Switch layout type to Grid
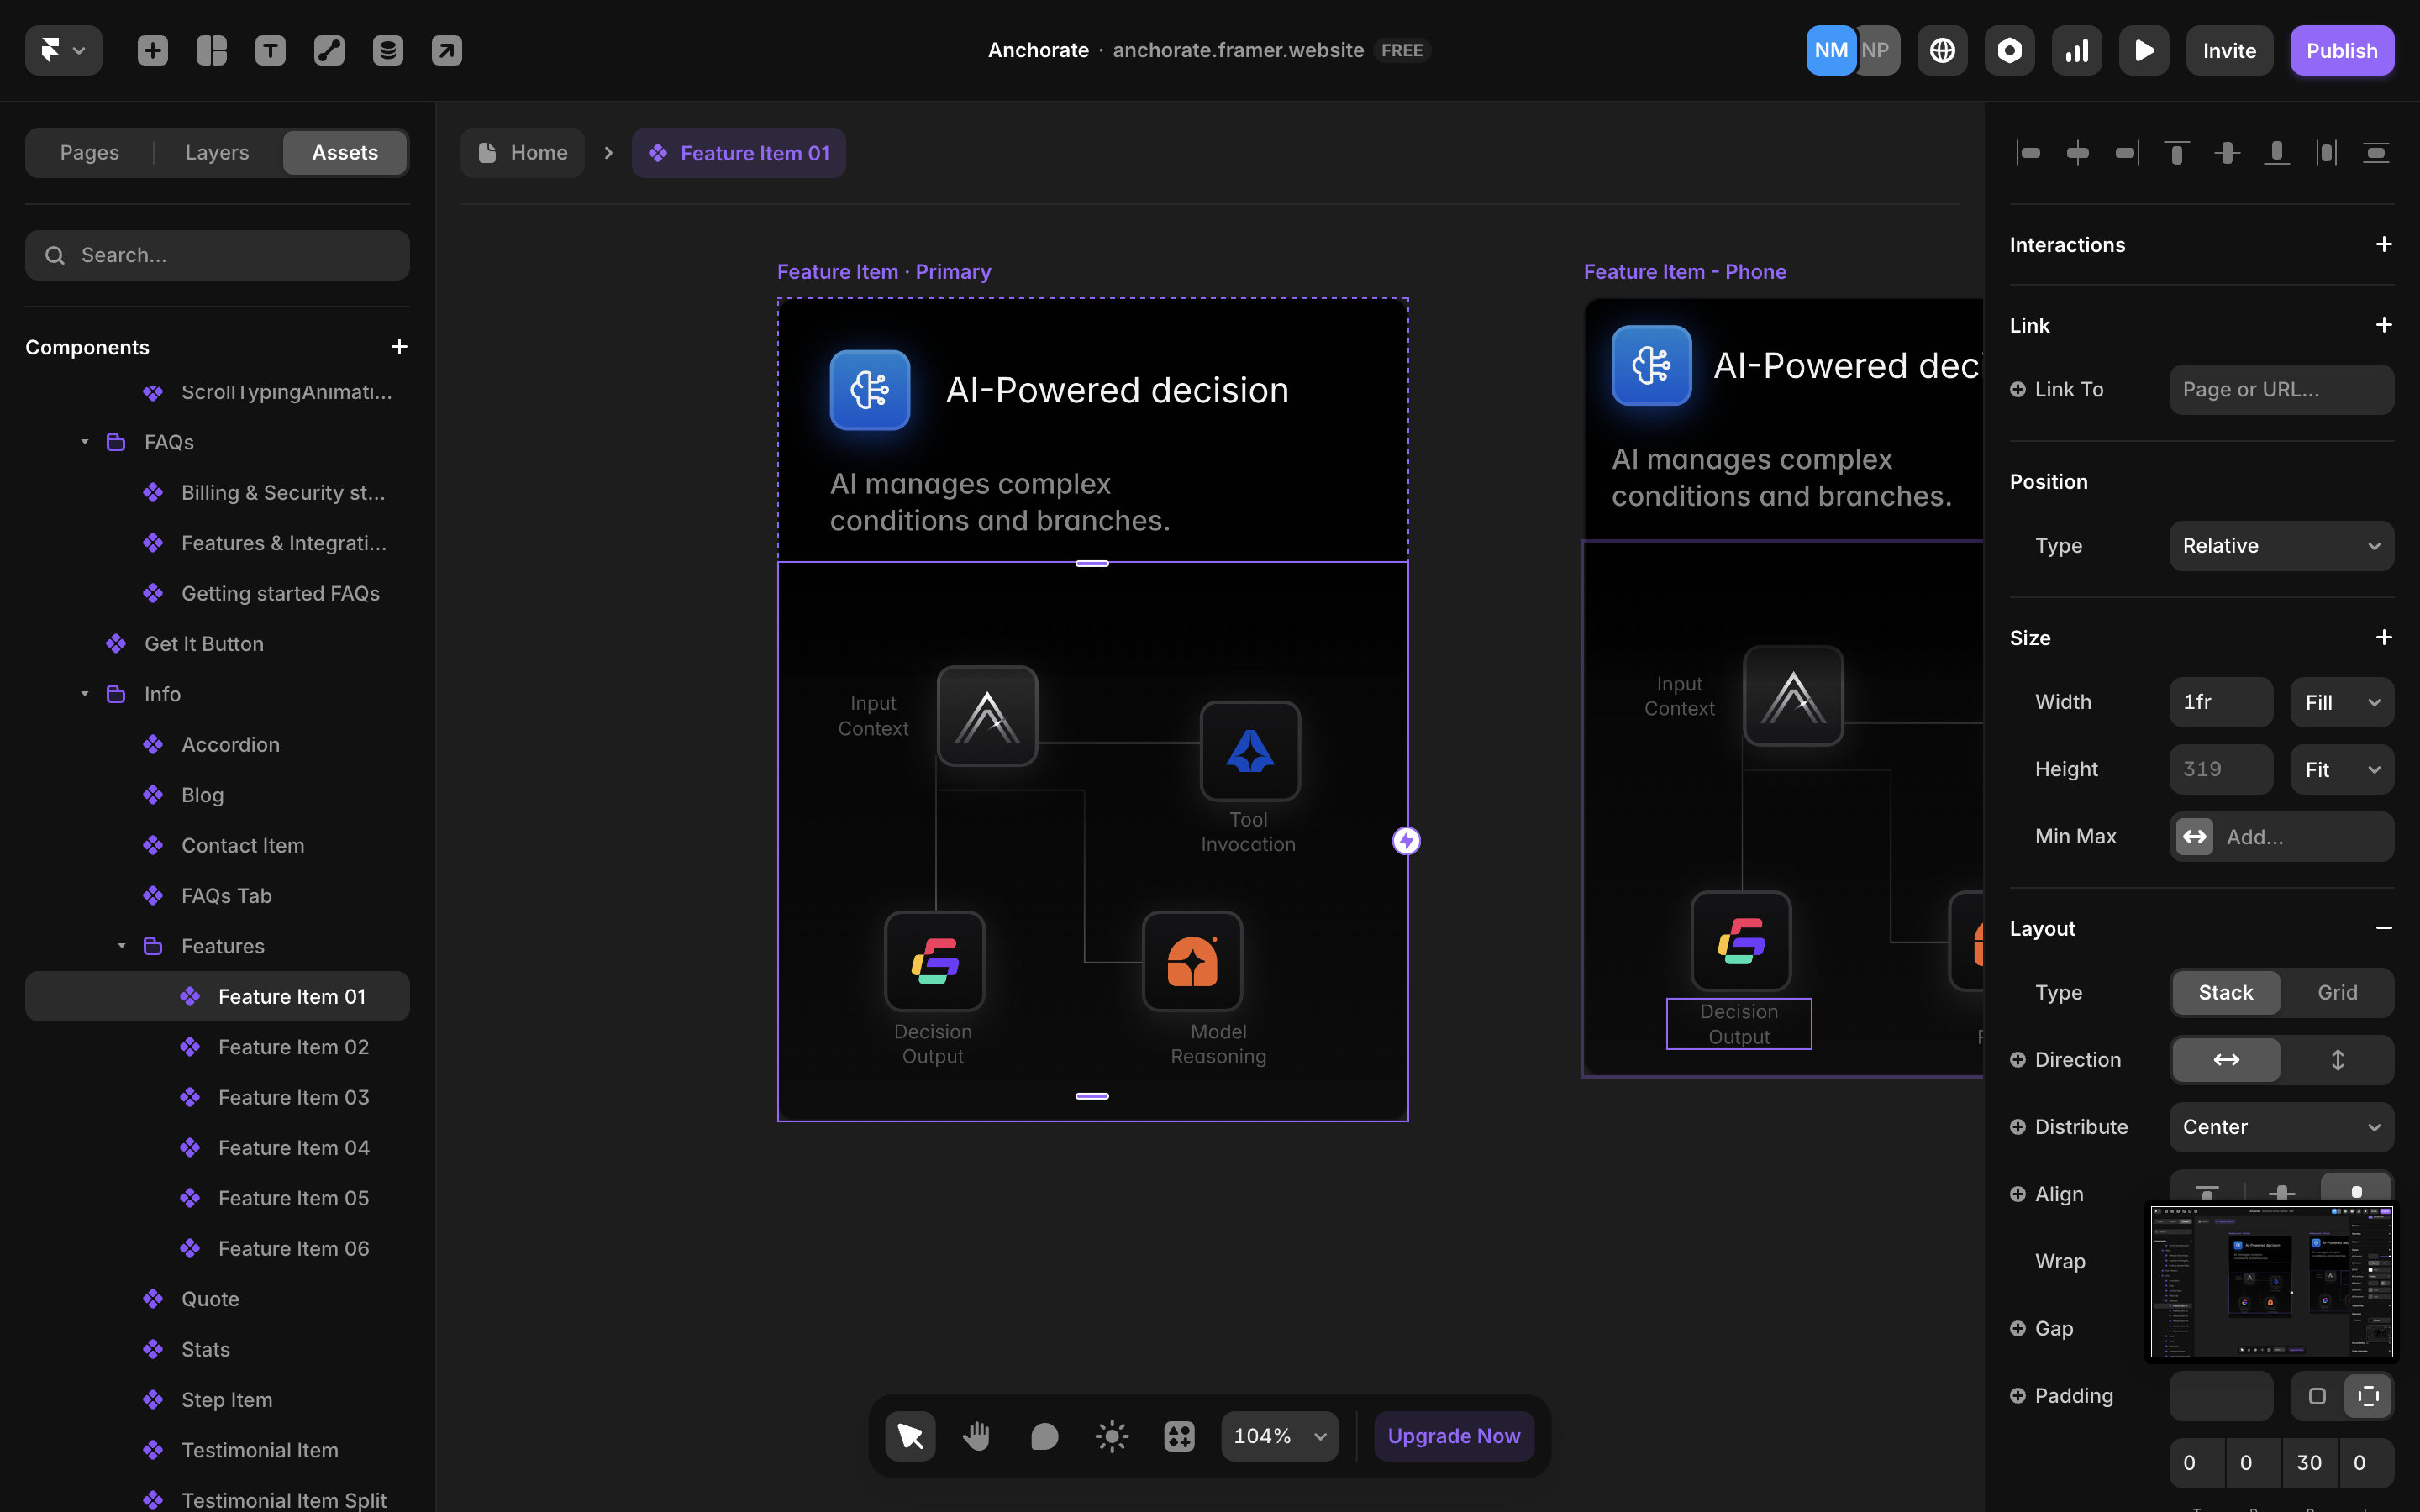 2337,992
